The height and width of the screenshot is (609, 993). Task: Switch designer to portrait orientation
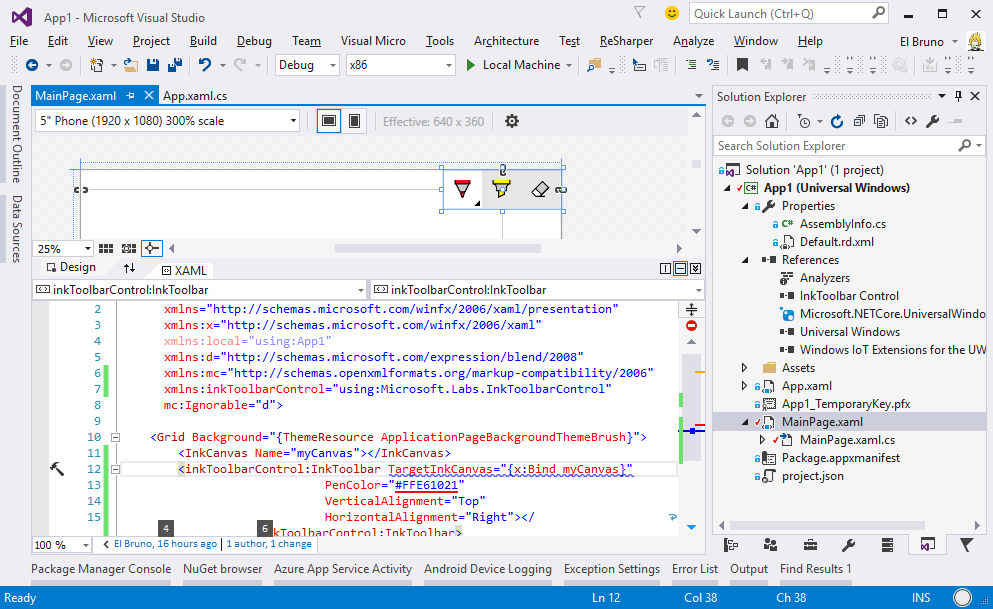click(x=354, y=121)
